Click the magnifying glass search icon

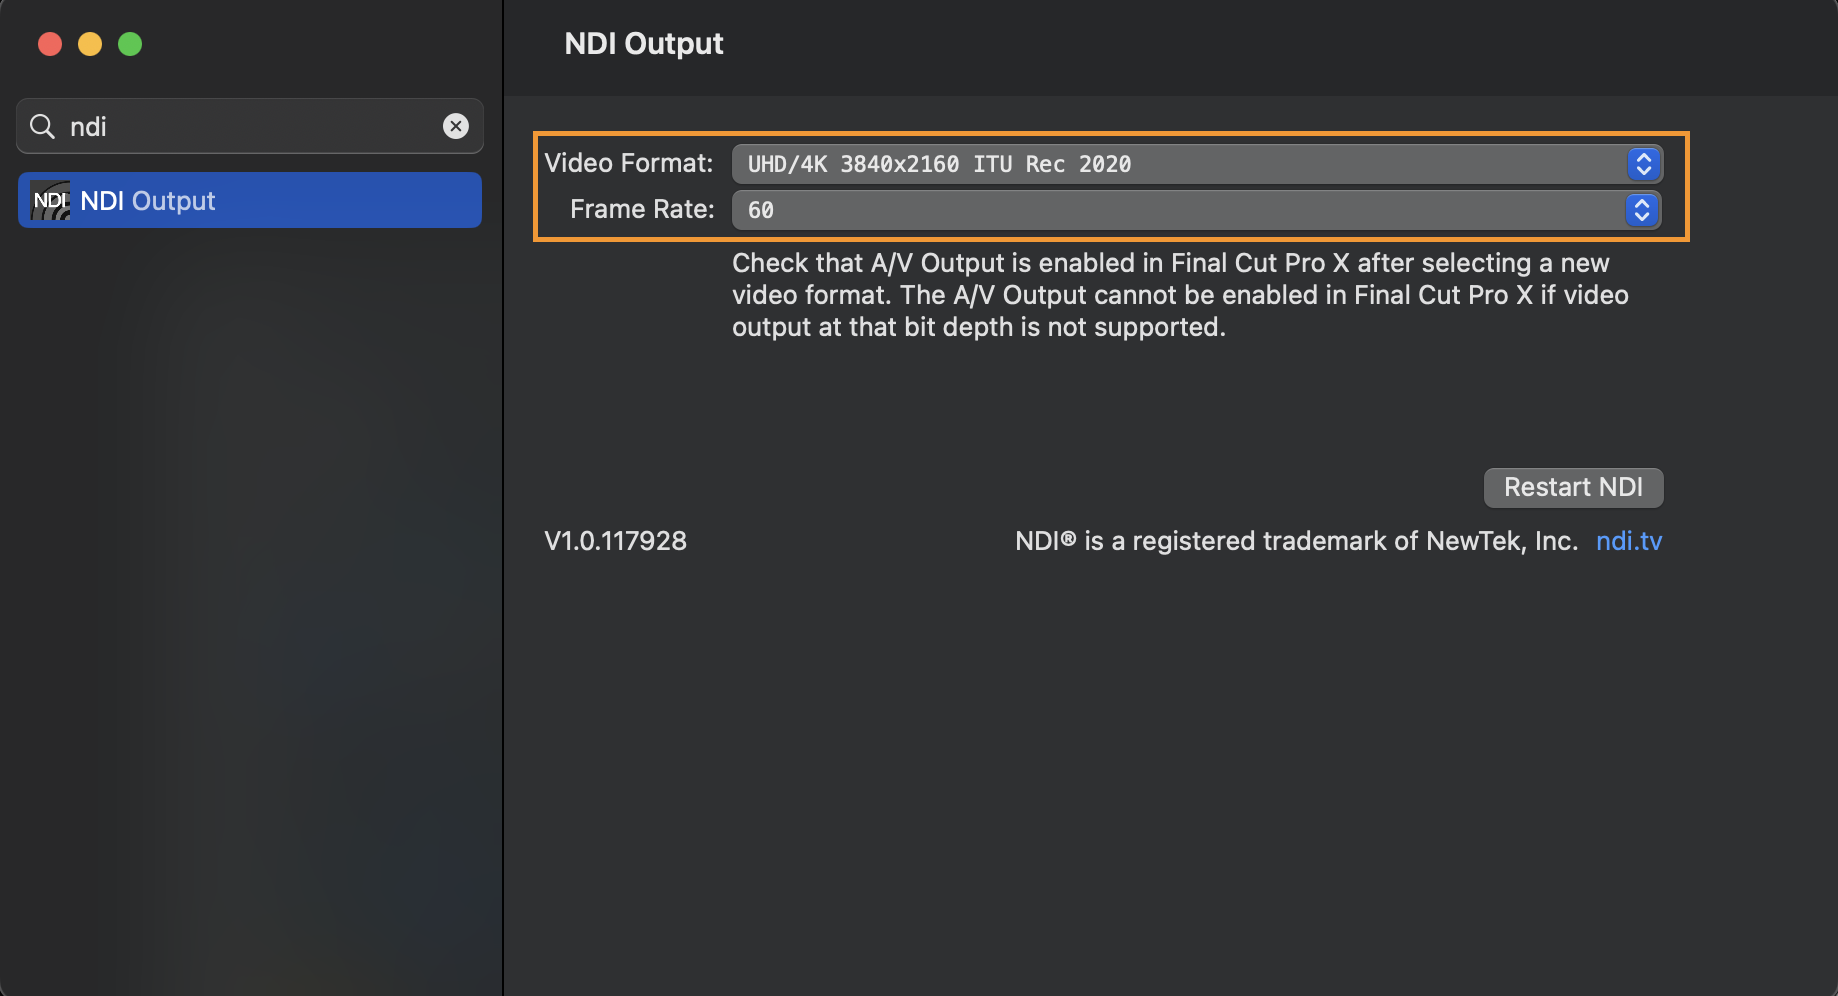click(x=42, y=127)
